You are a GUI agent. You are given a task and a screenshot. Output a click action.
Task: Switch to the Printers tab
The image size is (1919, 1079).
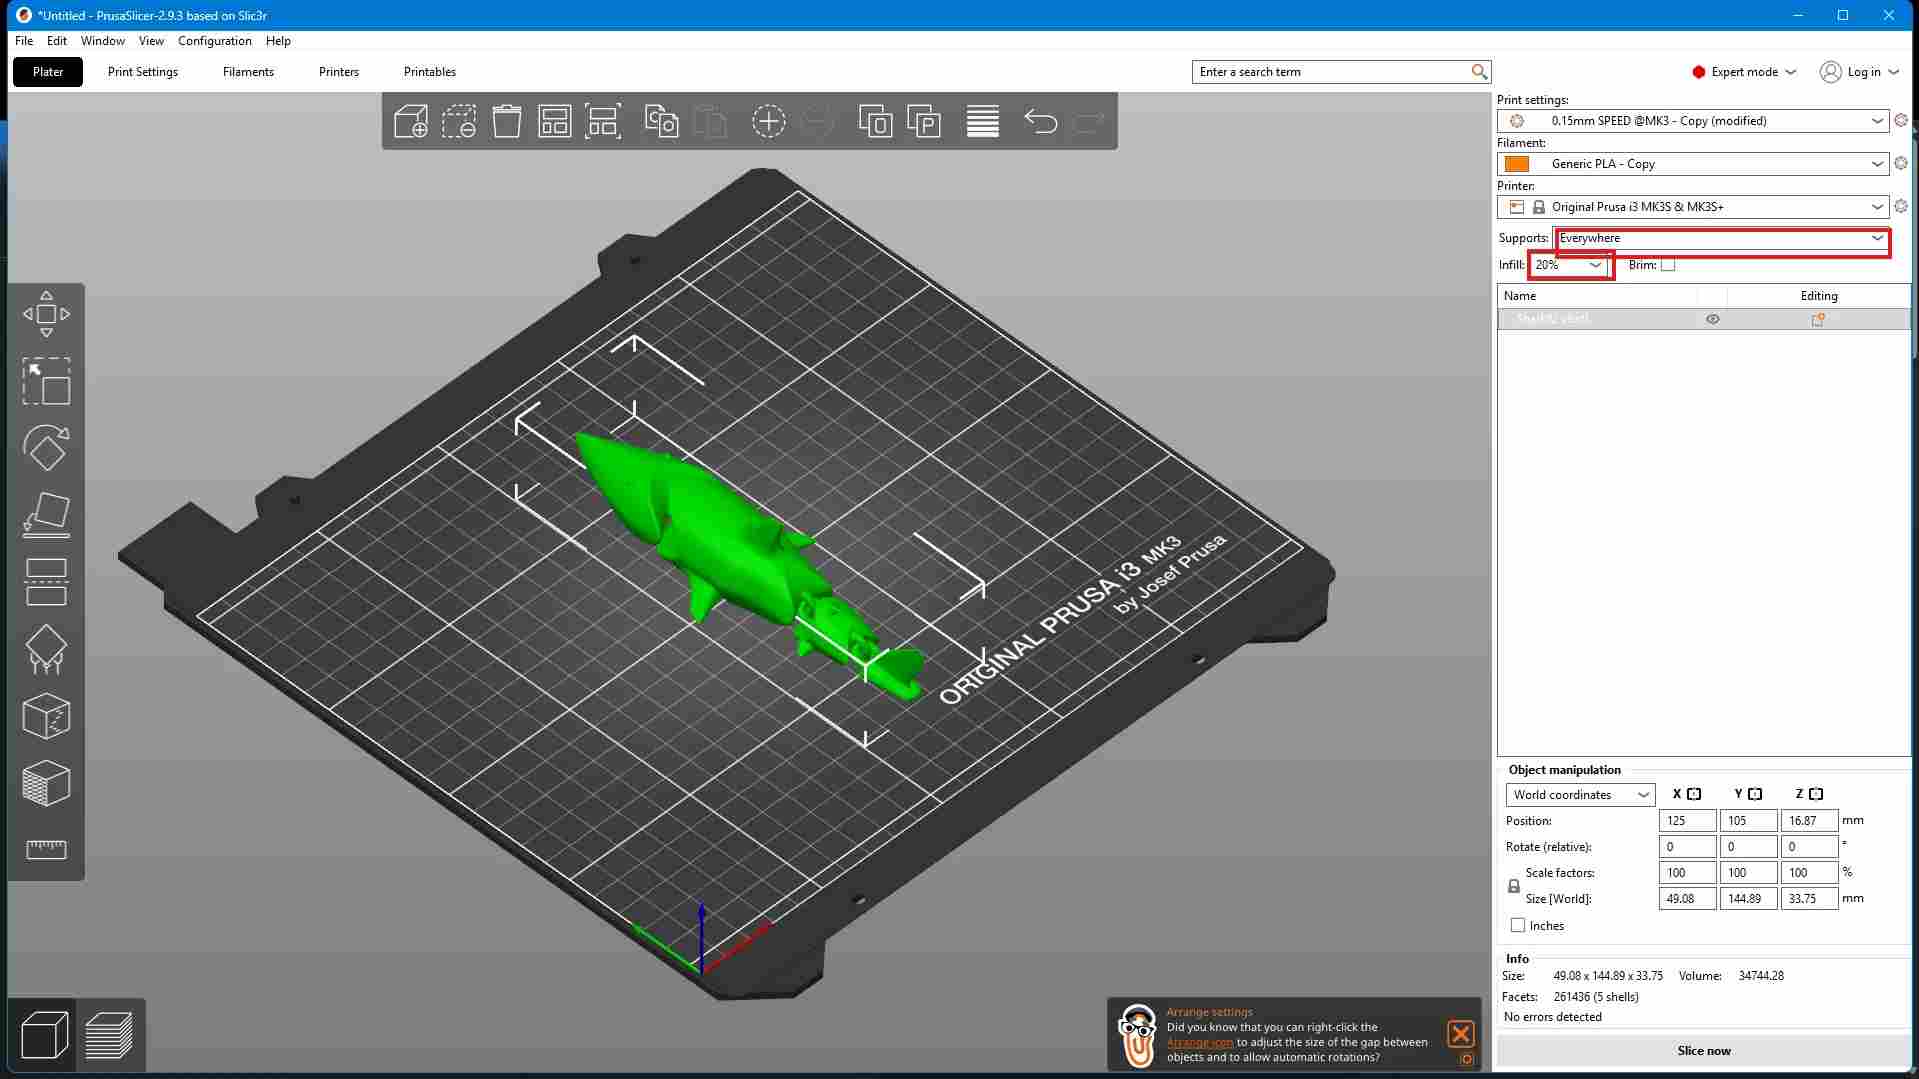point(339,72)
